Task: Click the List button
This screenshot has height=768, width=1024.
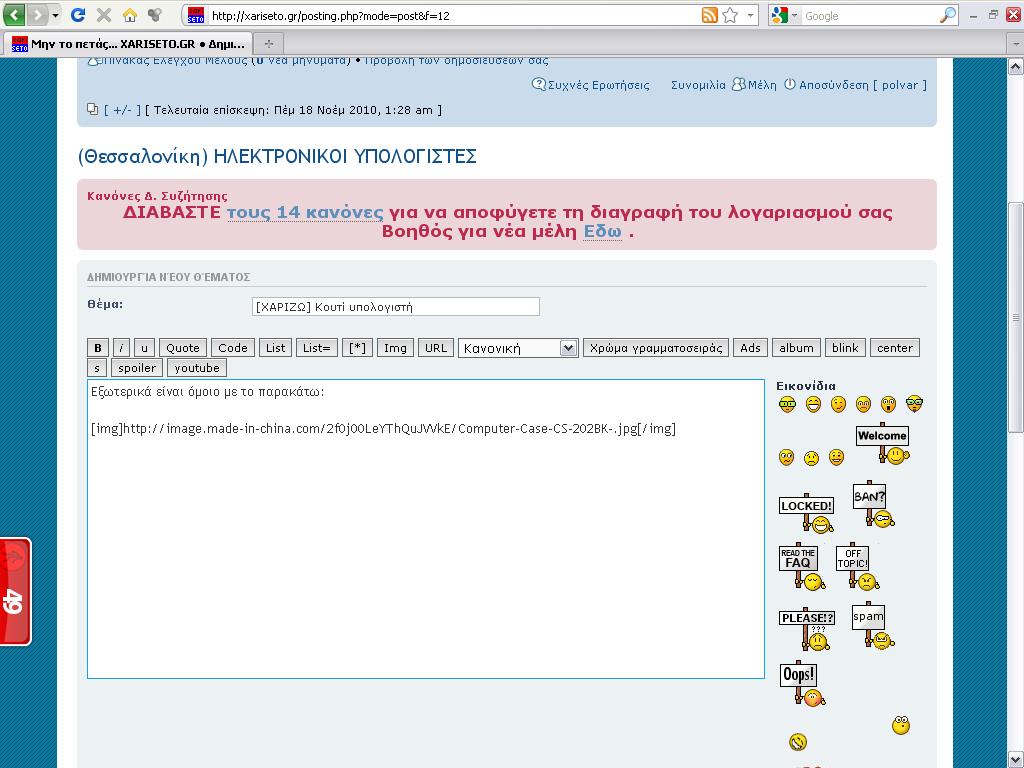Action: tap(276, 348)
